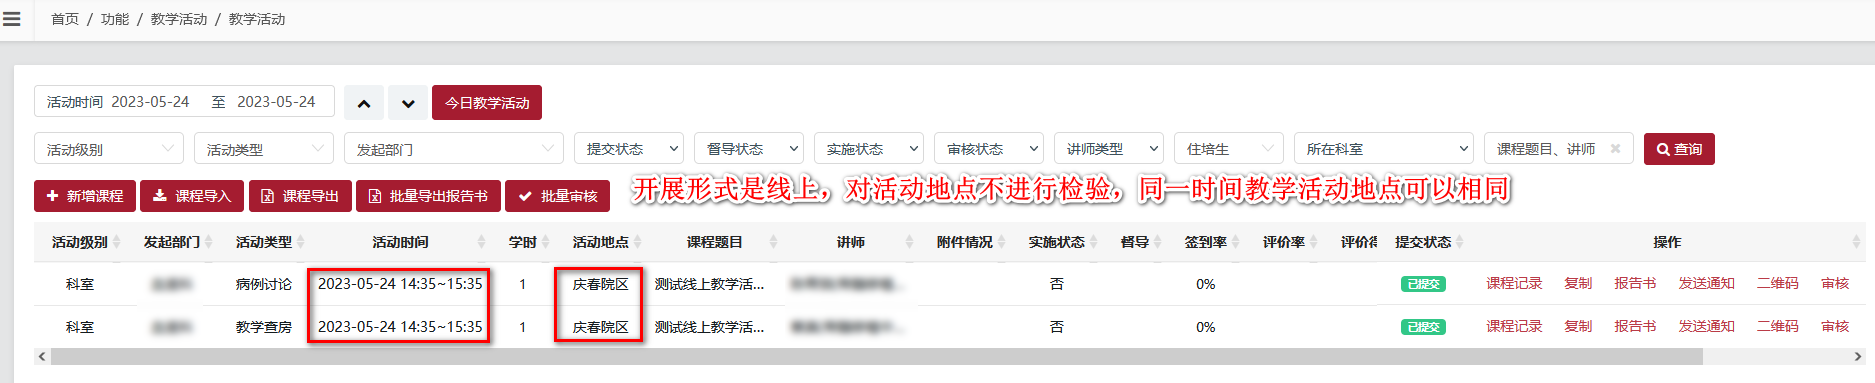
Task: Expand 发起部门 dropdown
Action: (454, 149)
